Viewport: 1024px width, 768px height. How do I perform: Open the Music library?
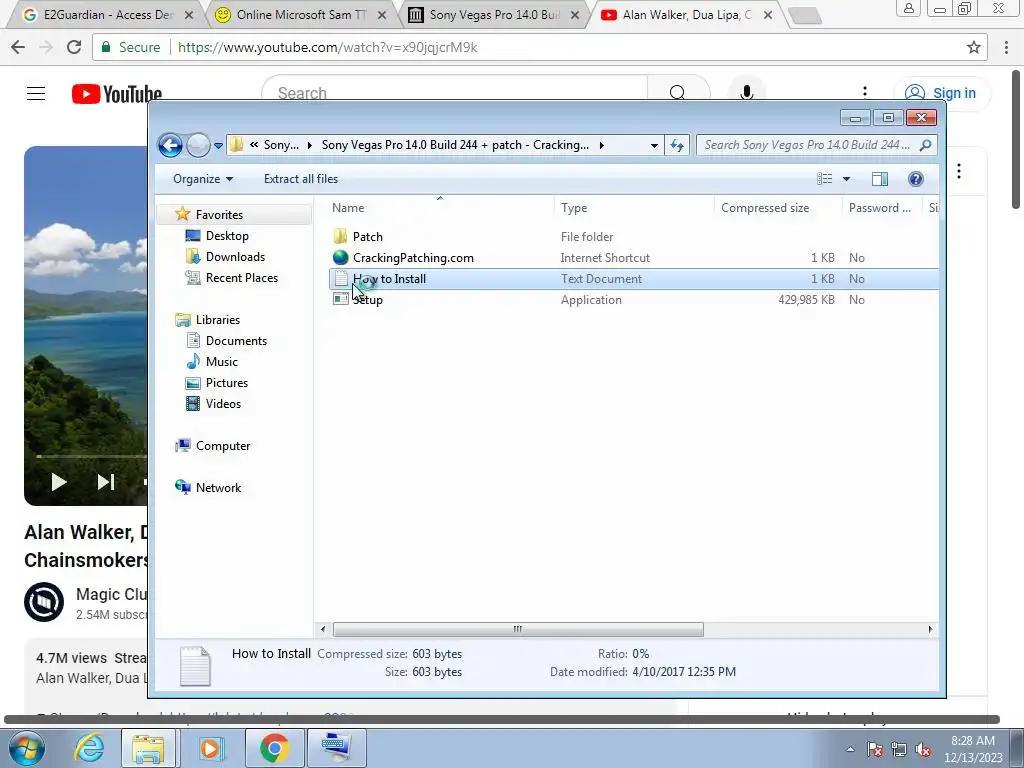(221, 361)
